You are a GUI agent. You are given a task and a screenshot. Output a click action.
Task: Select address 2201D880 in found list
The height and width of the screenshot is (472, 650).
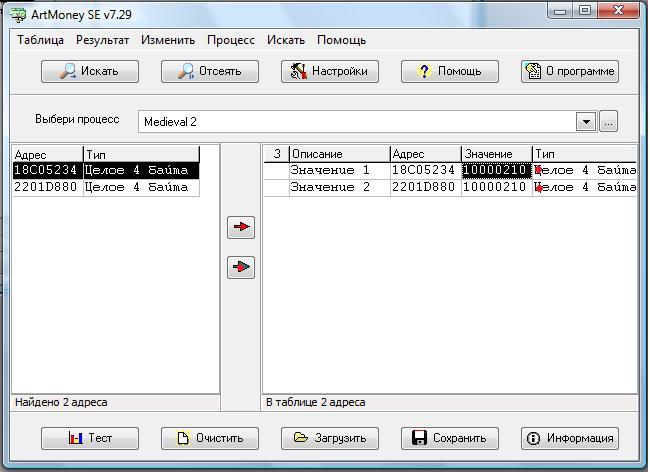point(45,187)
